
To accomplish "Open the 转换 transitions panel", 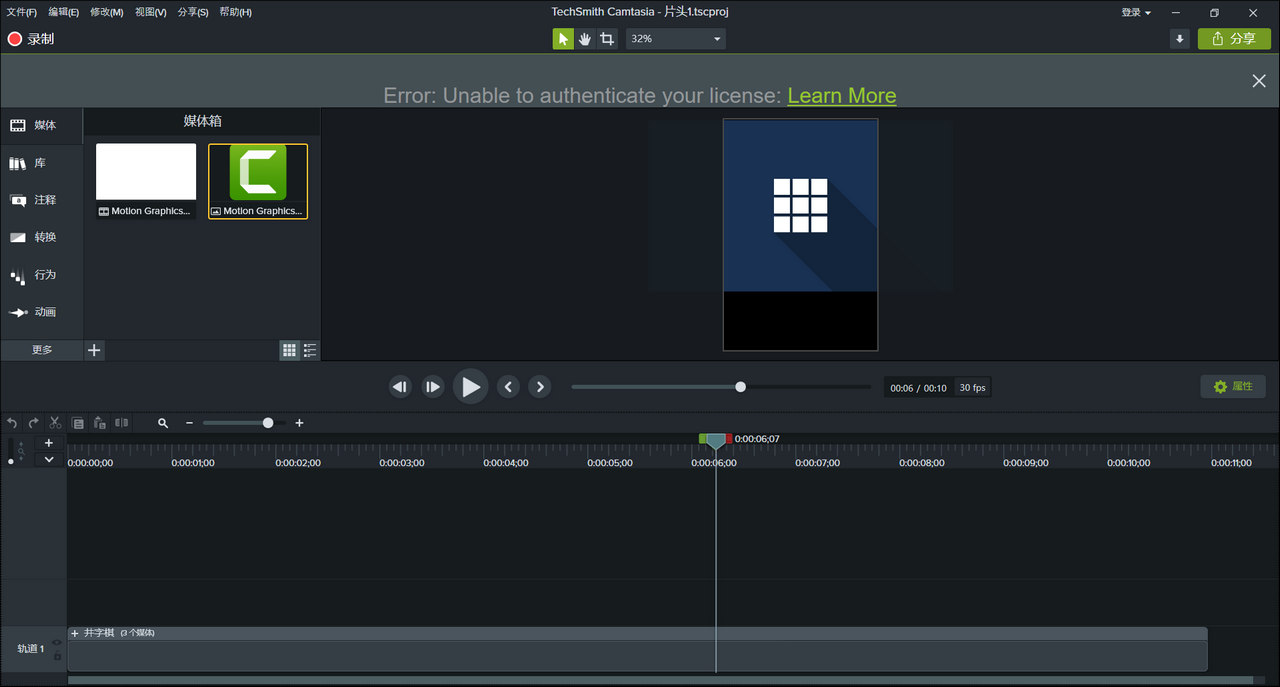I will click(34, 237).
